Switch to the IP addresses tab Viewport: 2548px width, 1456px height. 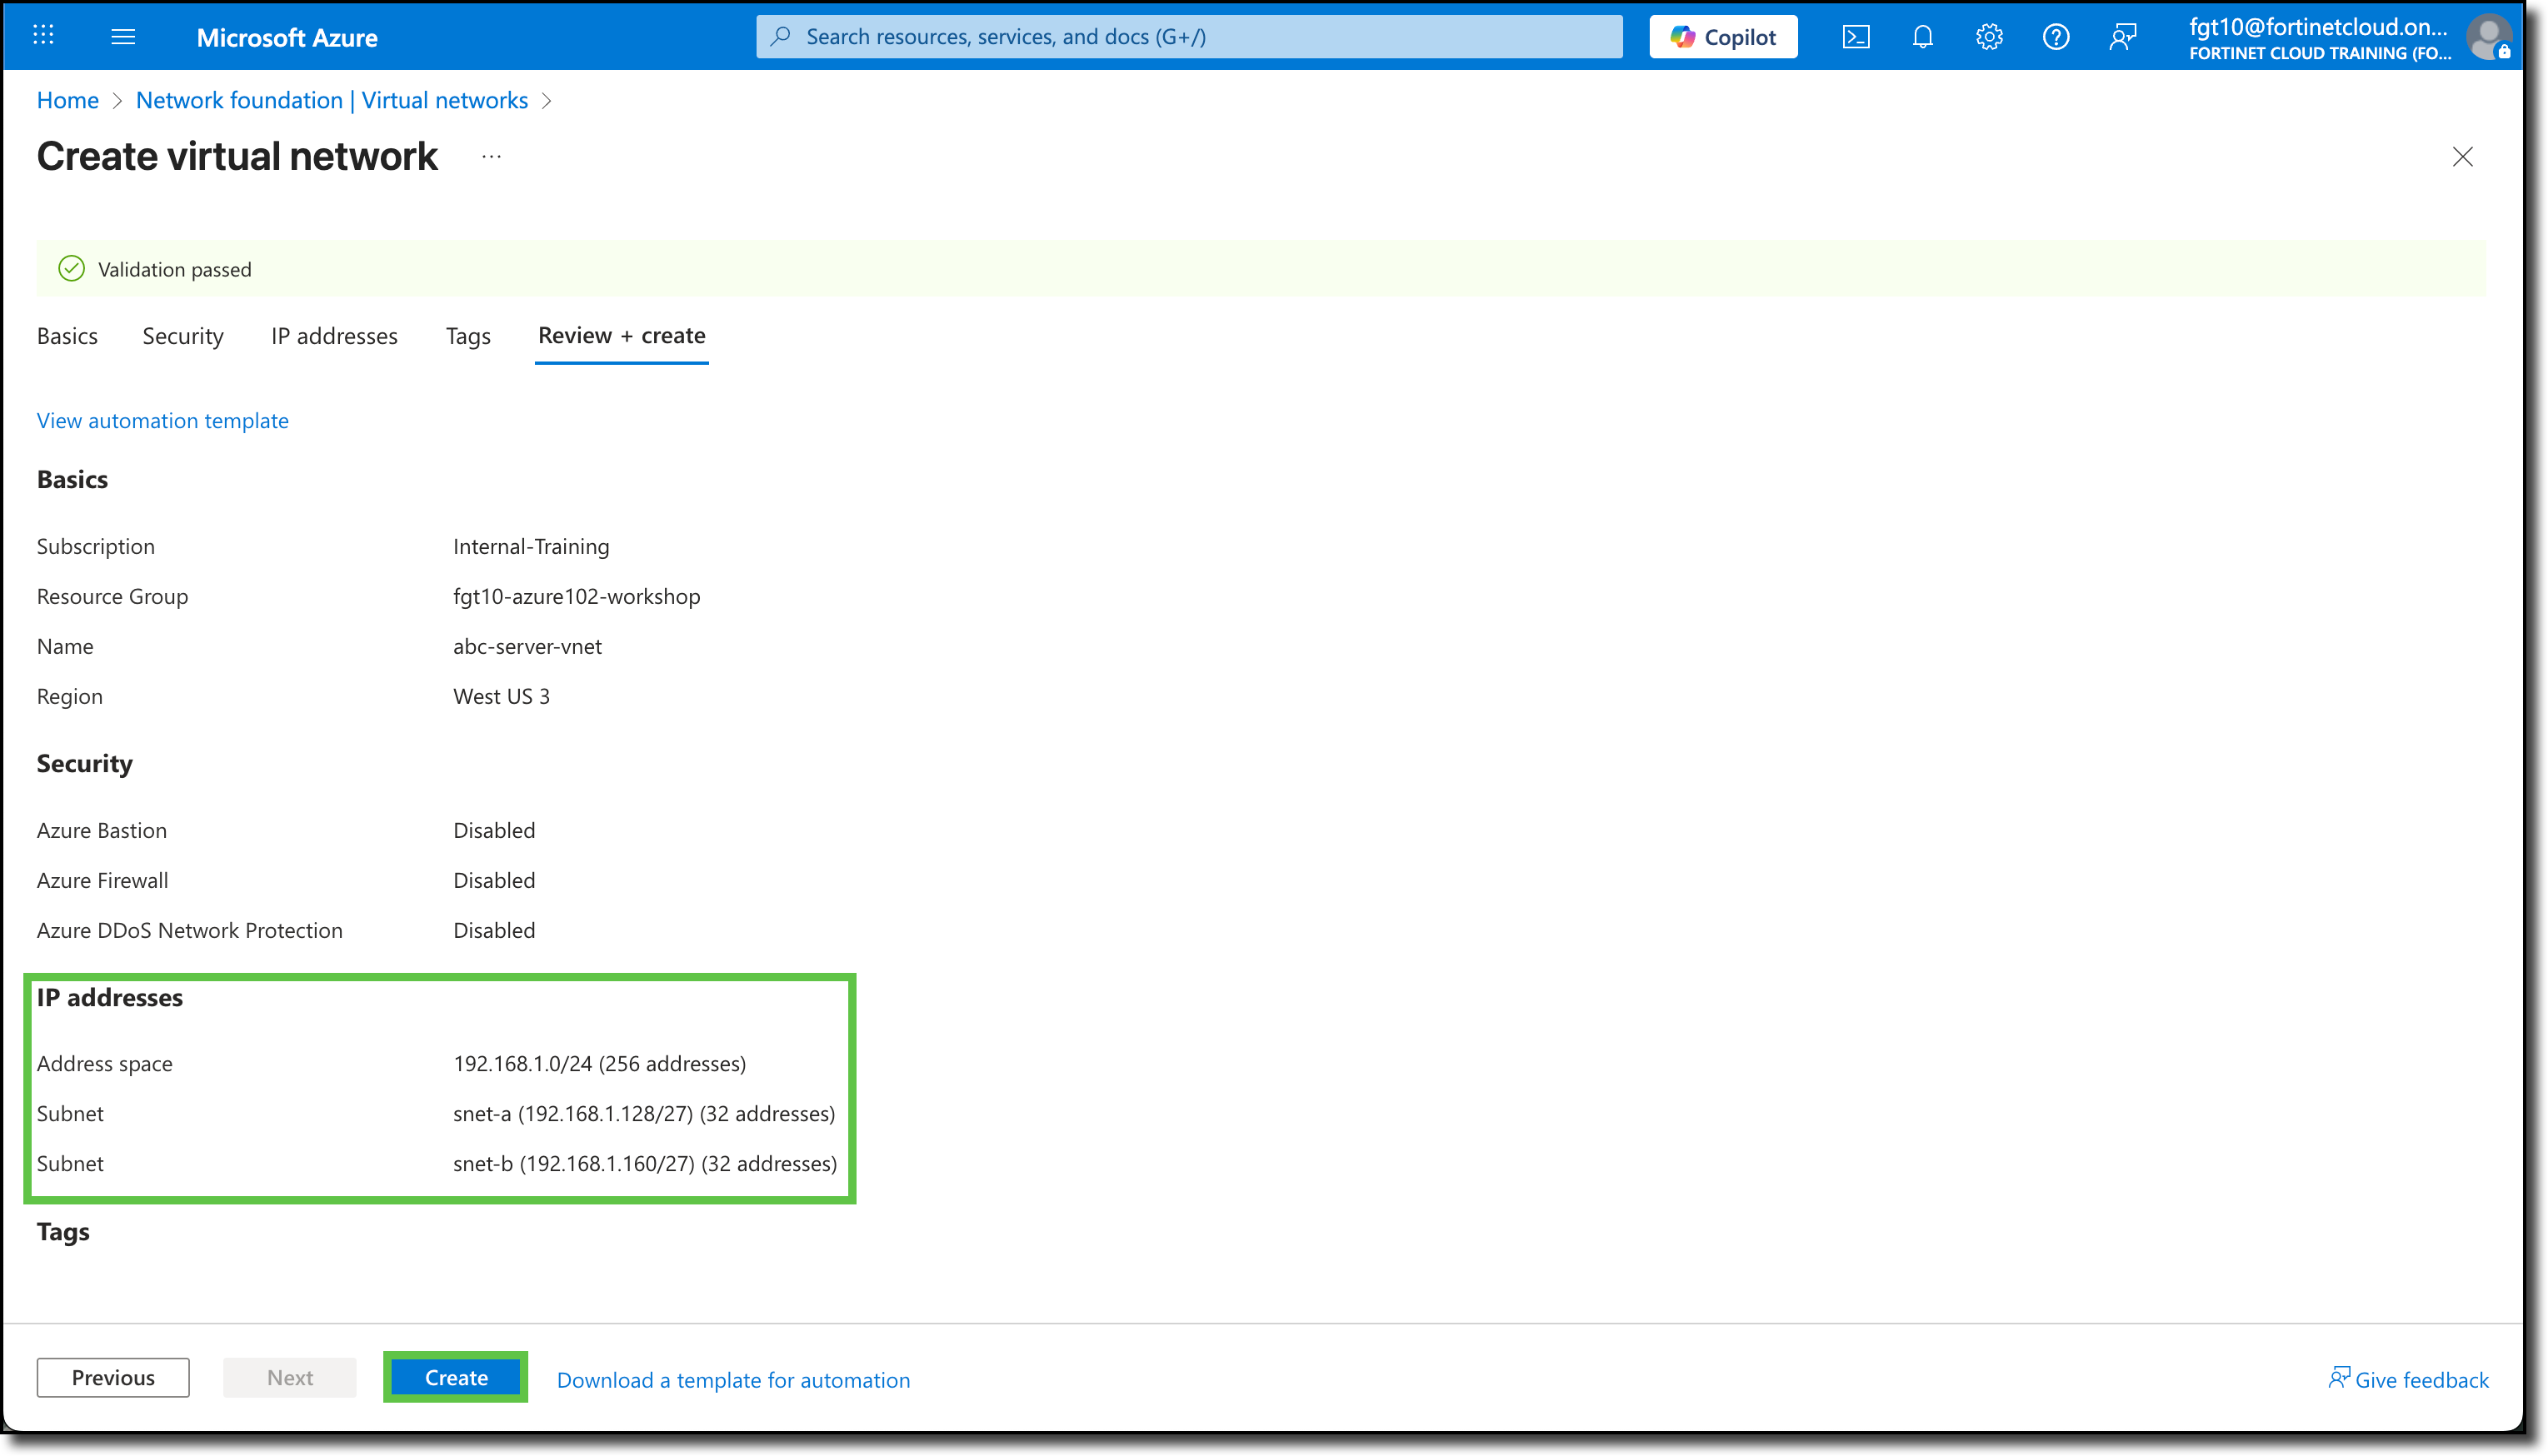coord(333,336)
